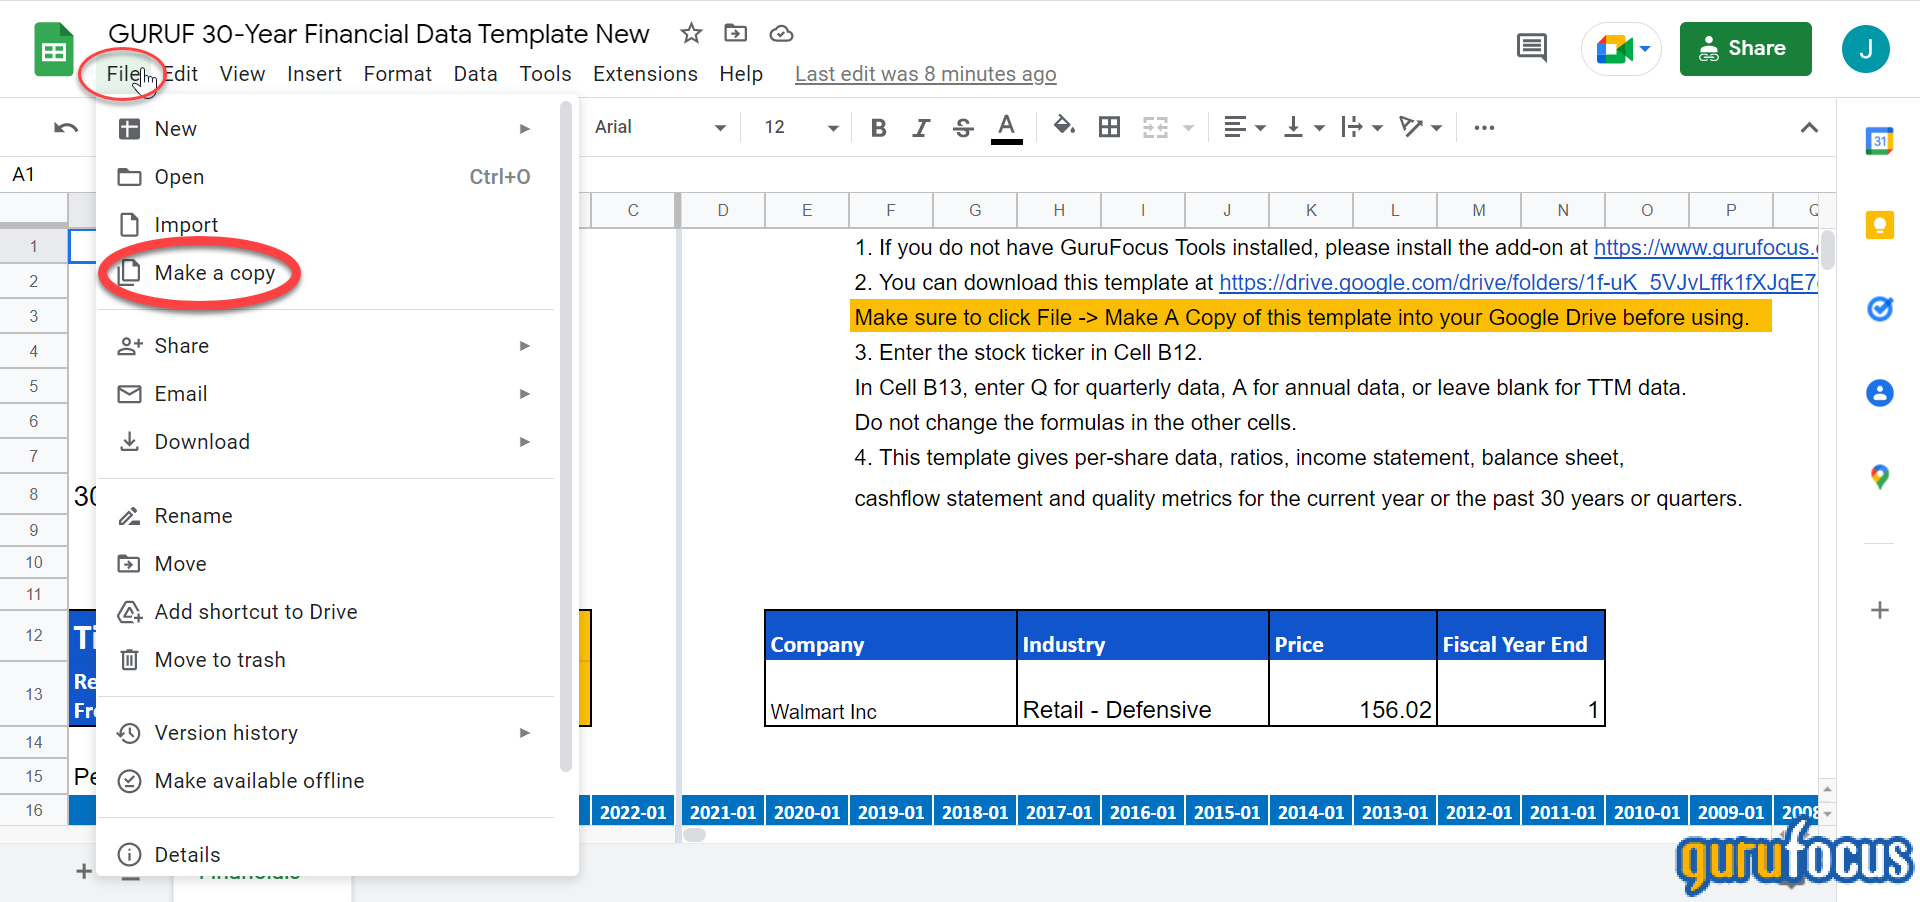Open font size 12 dropdown
The height and width of the screenshot is (902, 1920).
pos(800,128)
